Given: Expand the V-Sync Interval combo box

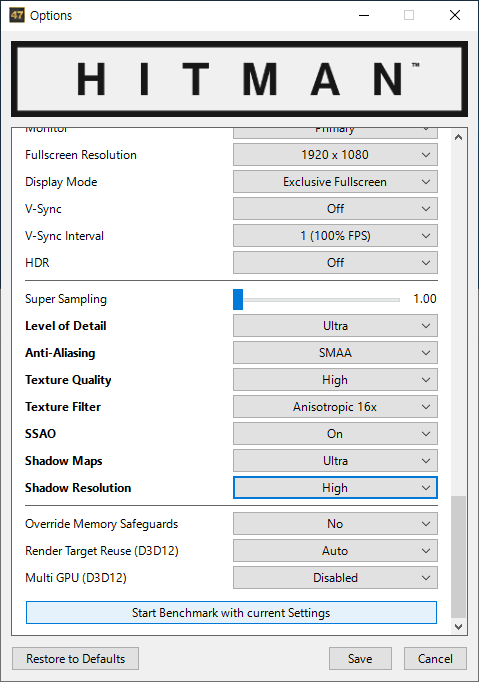Looking at the screenshot, I should [x=335, y=236].
